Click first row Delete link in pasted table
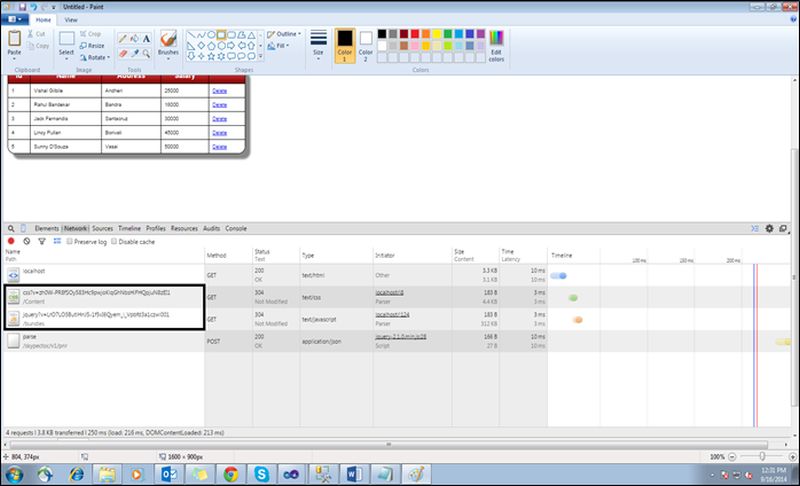This screenshot has height=486, width=800. tap(219, 91)
